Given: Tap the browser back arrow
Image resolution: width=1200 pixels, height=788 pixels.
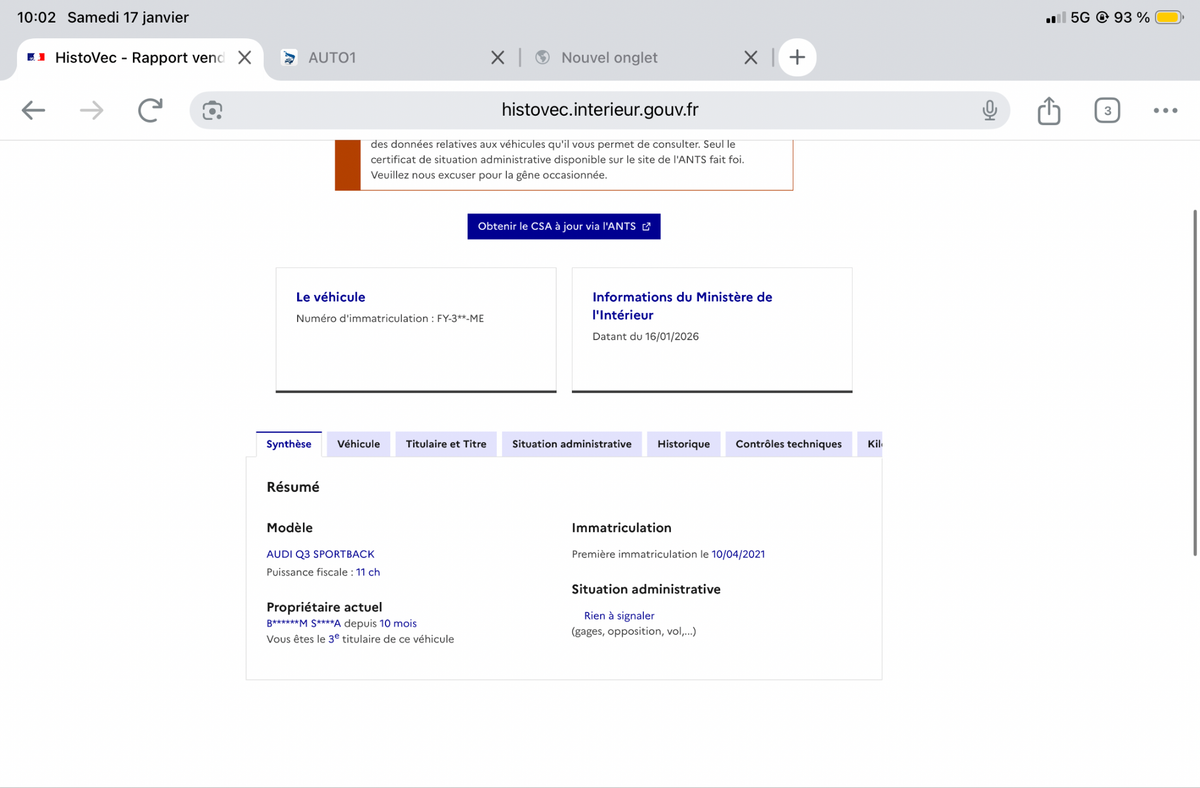Looking at the screenshot, I should point(34,111).
